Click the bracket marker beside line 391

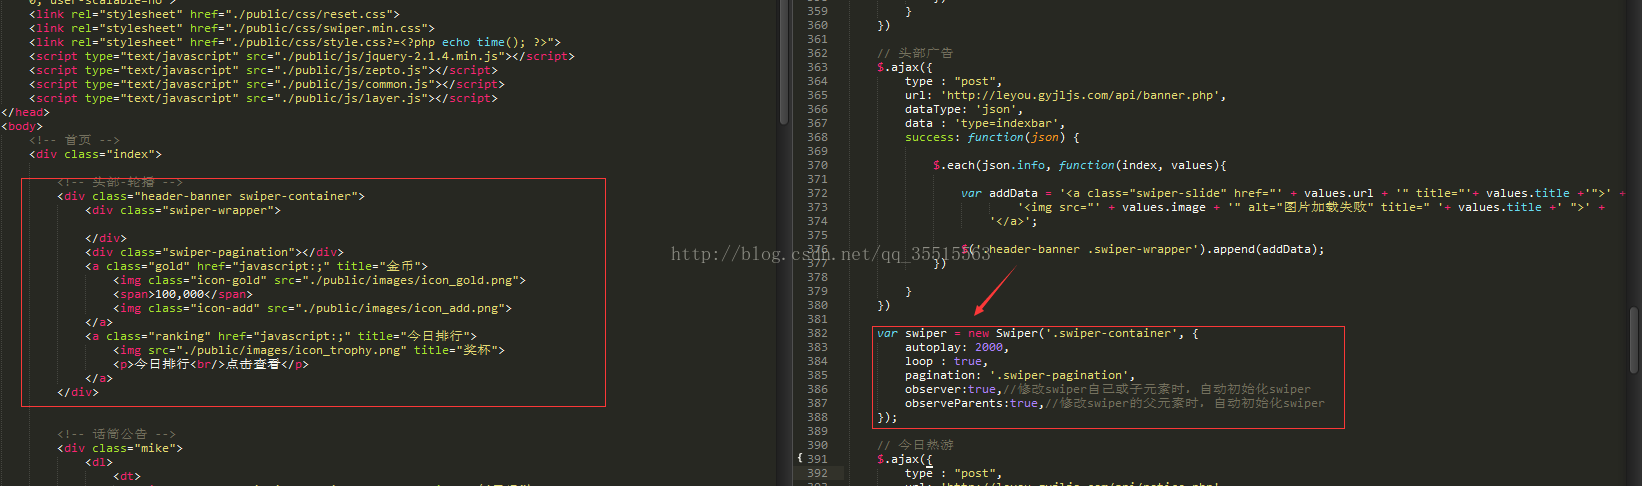click(800, 458)
